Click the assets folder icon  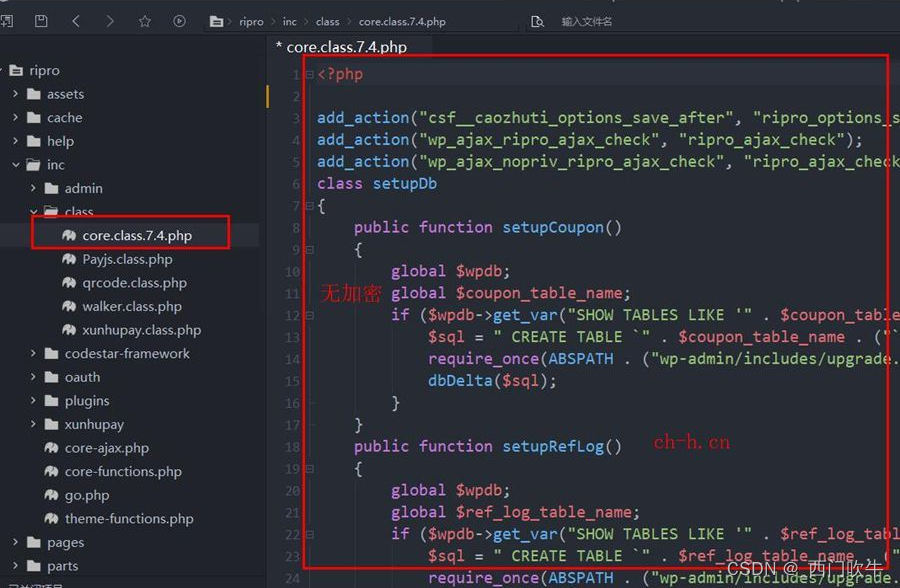pyautogui.click(x=34, y=94)
